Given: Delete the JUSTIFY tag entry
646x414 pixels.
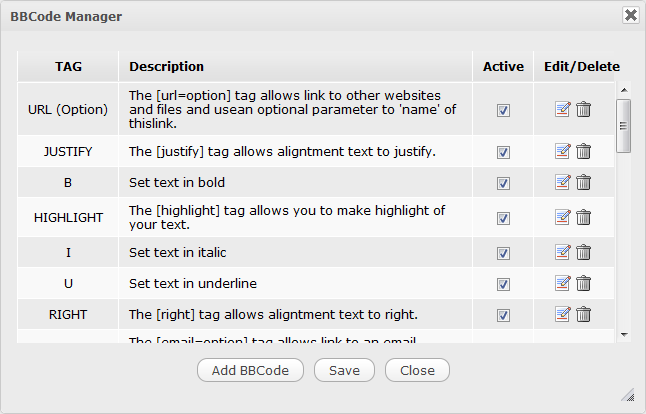Looking at the screenshot, I should point(584,152).
